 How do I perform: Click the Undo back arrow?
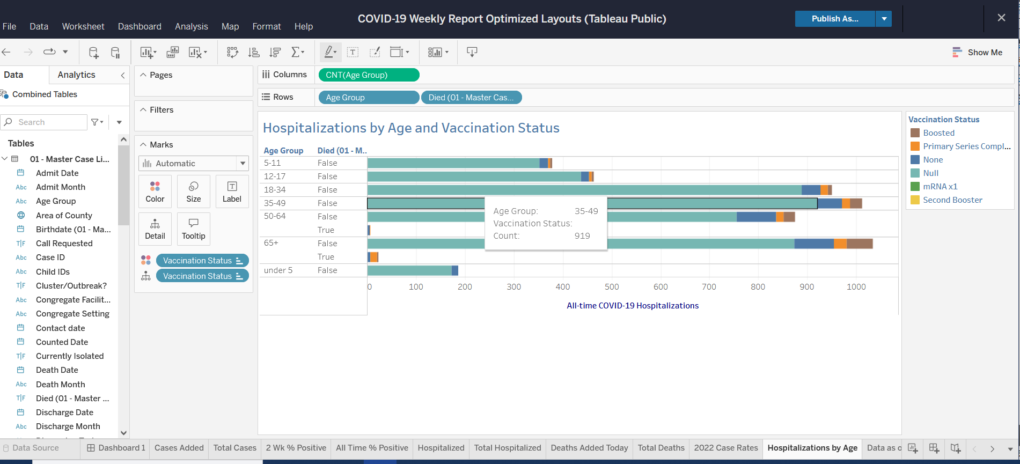(x=8, y=52)
